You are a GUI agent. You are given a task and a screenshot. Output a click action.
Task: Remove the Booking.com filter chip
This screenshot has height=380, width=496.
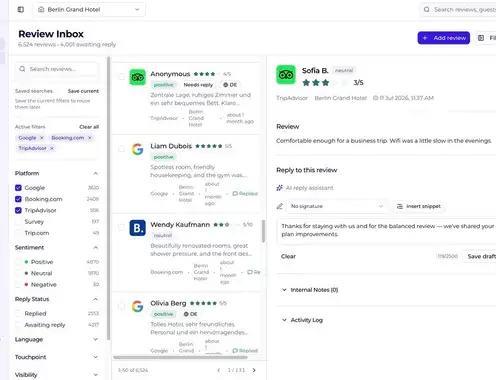tap(90, 138)
